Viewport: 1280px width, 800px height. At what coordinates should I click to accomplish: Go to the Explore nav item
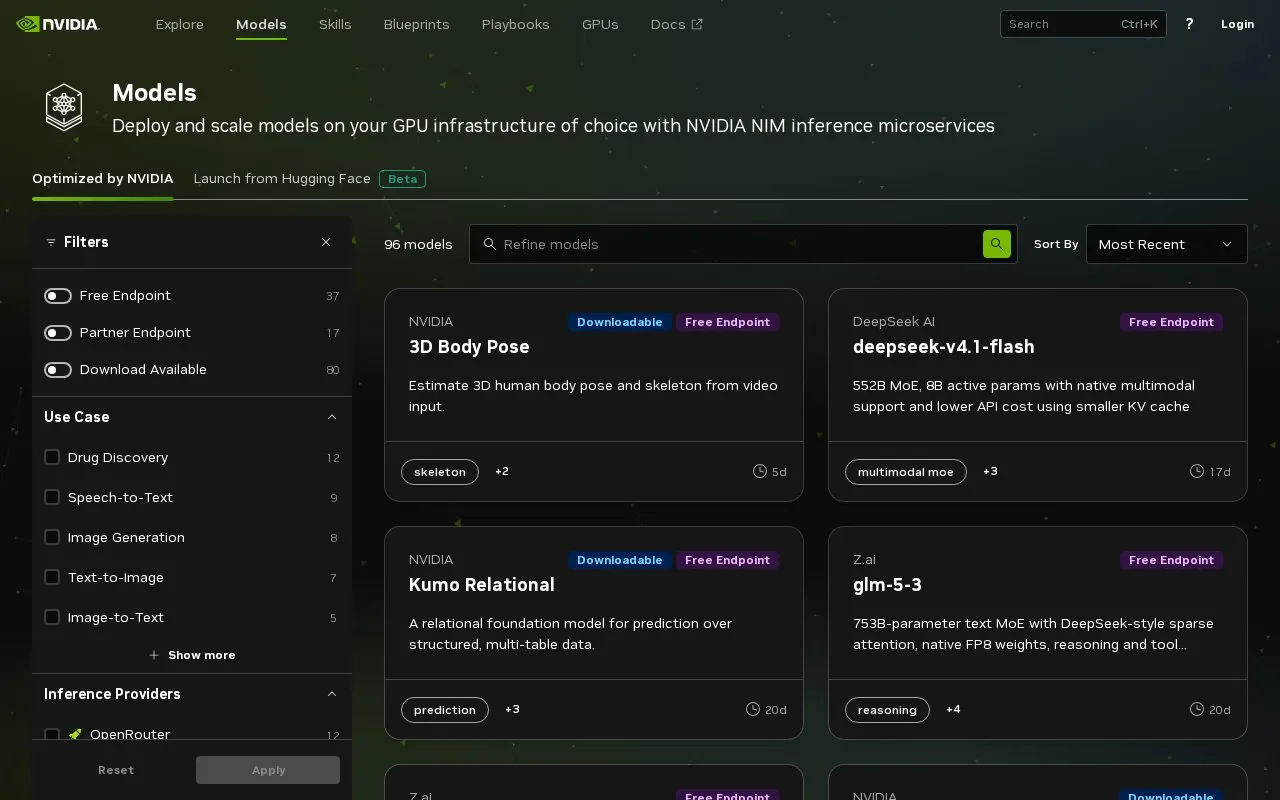pos(179,24)
